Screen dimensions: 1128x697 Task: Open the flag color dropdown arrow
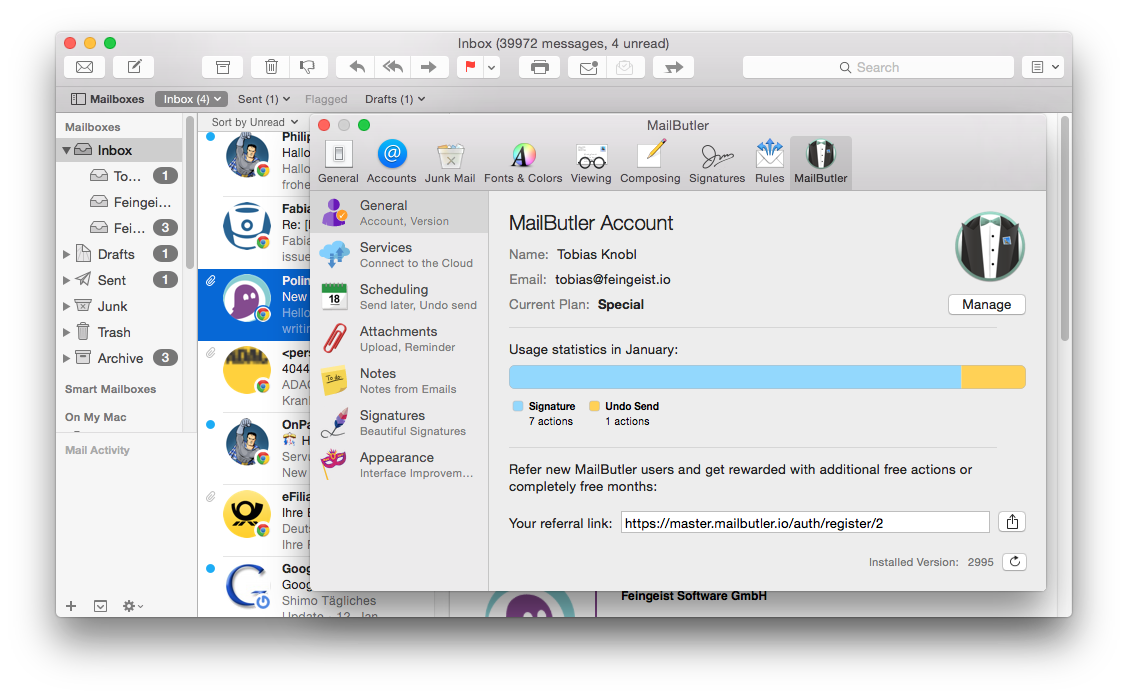tap(491, 67)
